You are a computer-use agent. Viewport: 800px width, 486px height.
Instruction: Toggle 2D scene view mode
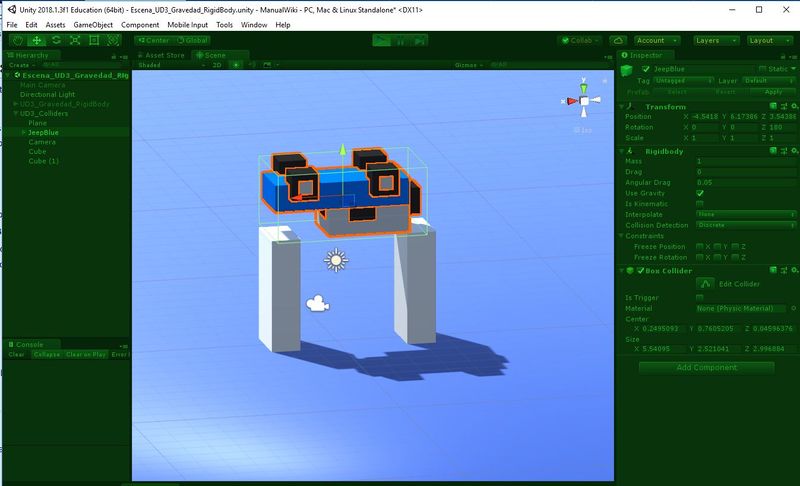pyautogui.click(x=217, y=65)
